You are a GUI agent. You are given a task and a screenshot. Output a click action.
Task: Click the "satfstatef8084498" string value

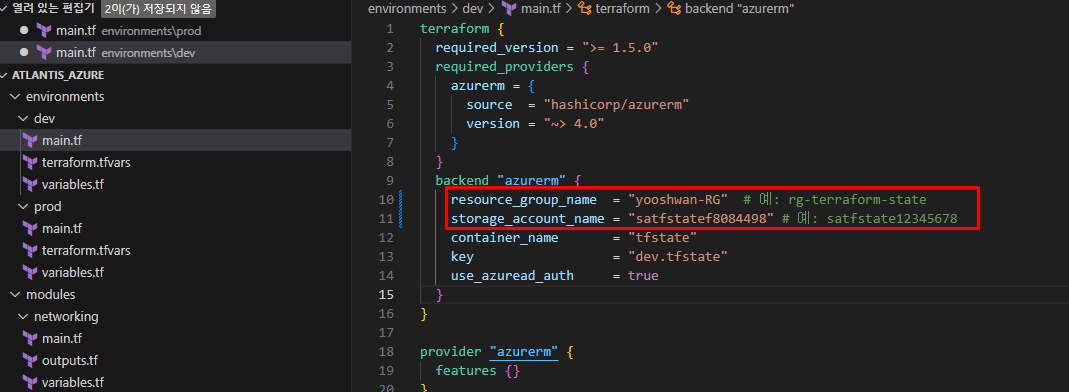(x=701, y=219)
